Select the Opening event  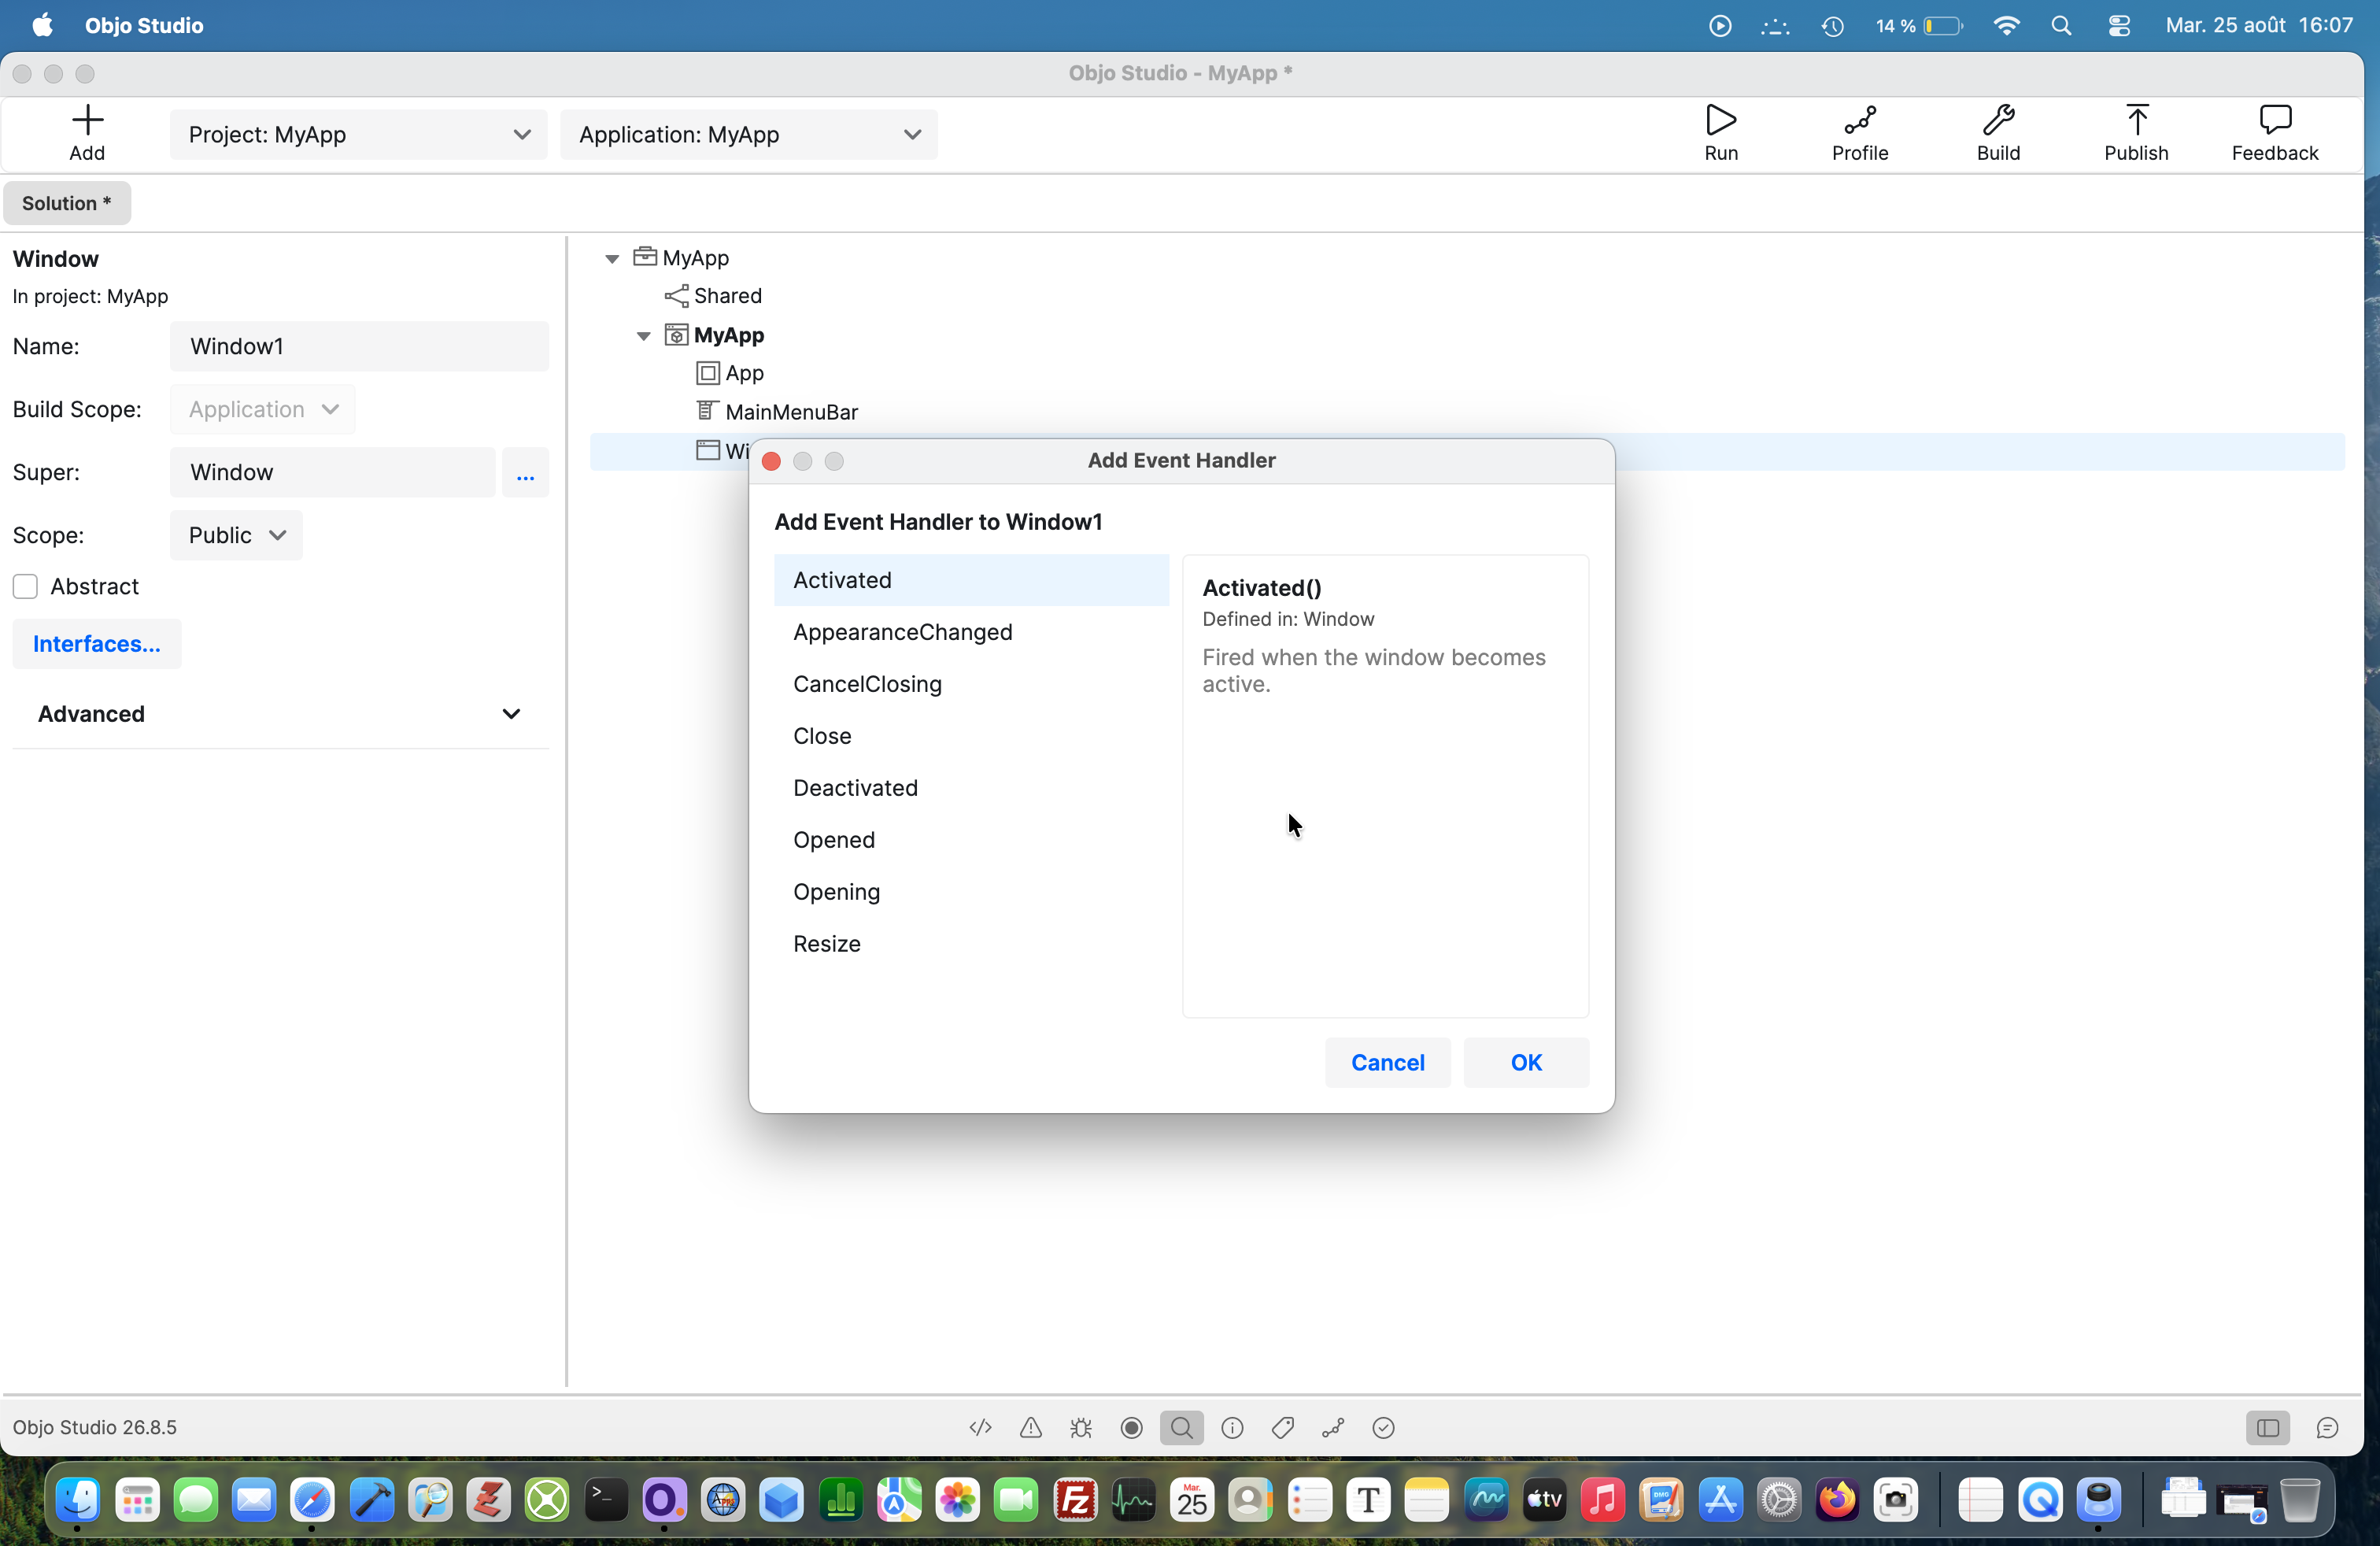point(971,893)
